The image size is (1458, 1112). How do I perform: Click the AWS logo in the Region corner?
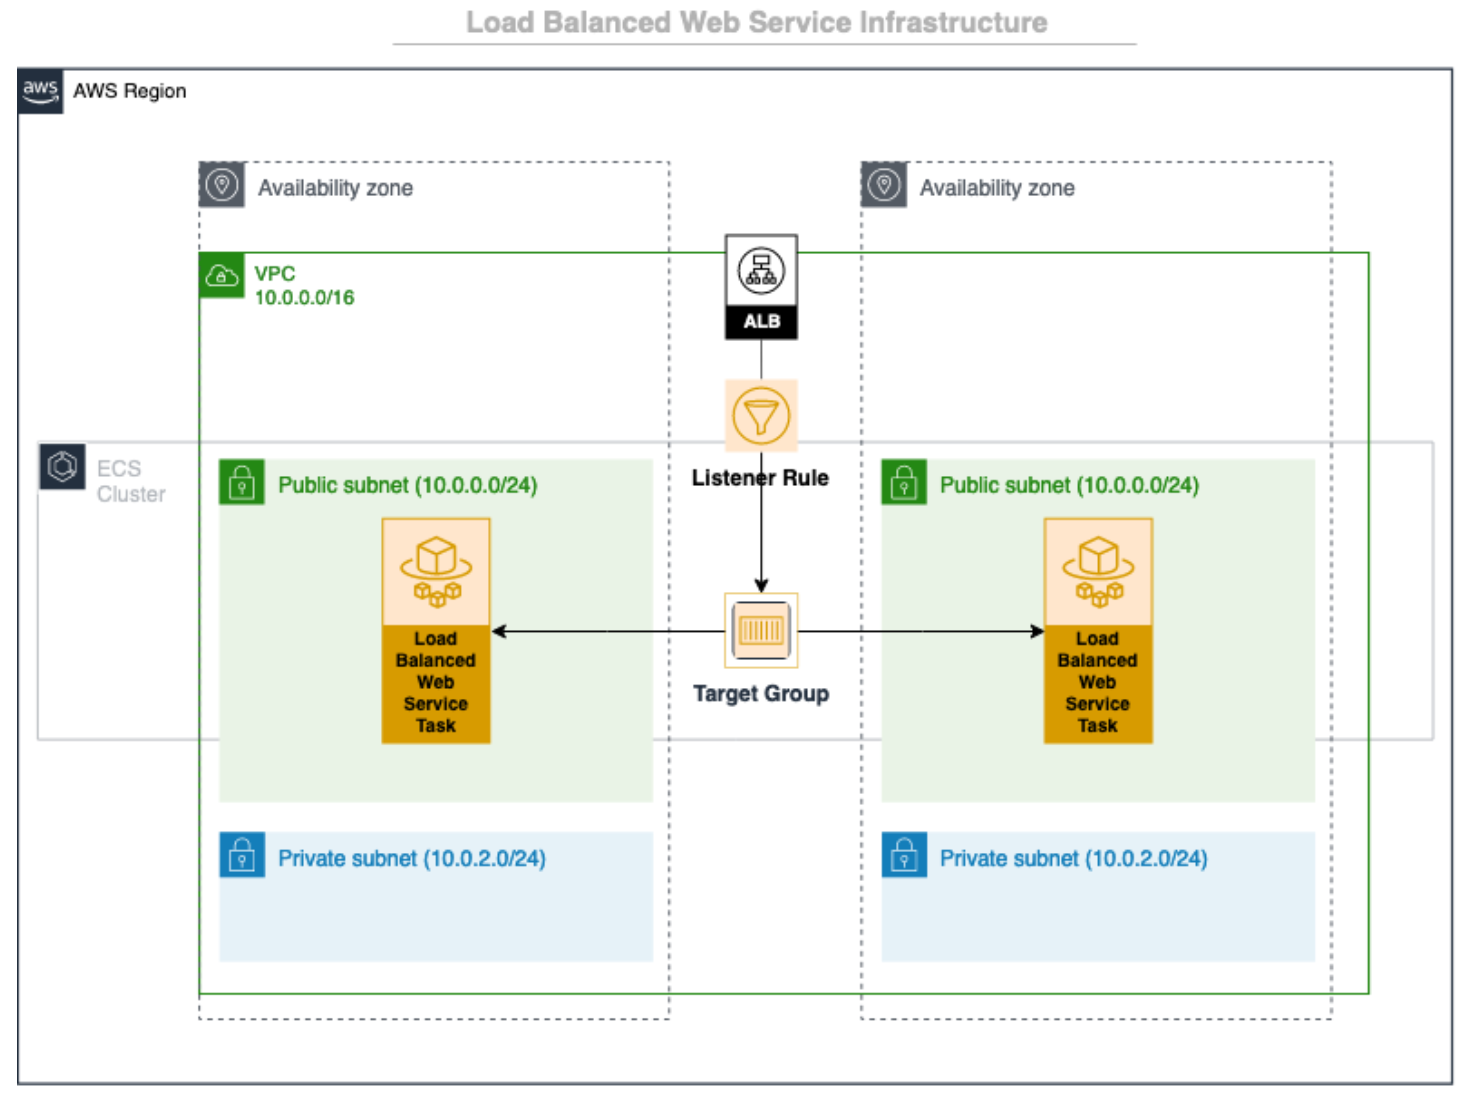(39, 91)
